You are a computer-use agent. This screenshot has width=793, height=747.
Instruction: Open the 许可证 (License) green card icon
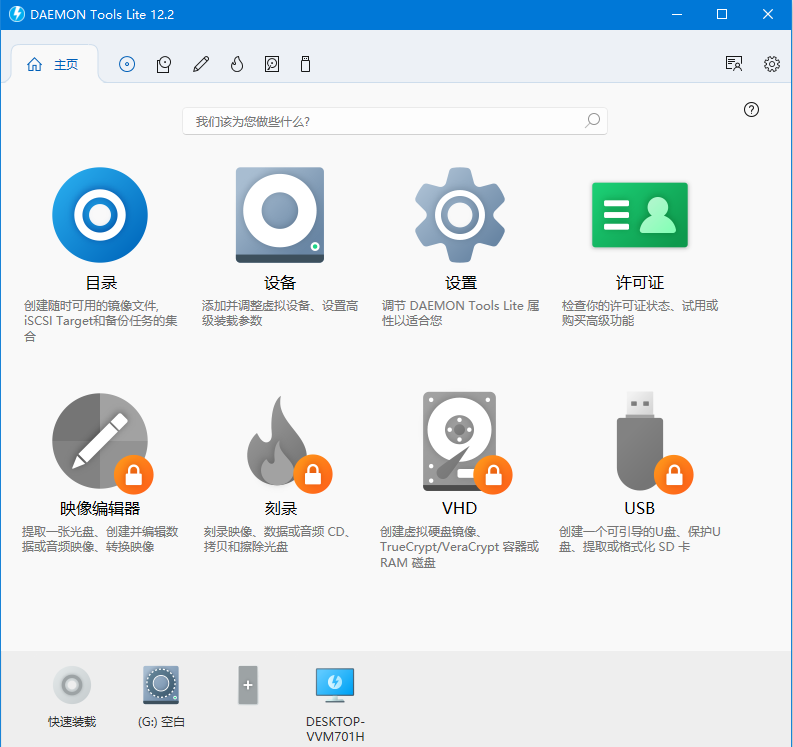640,215
